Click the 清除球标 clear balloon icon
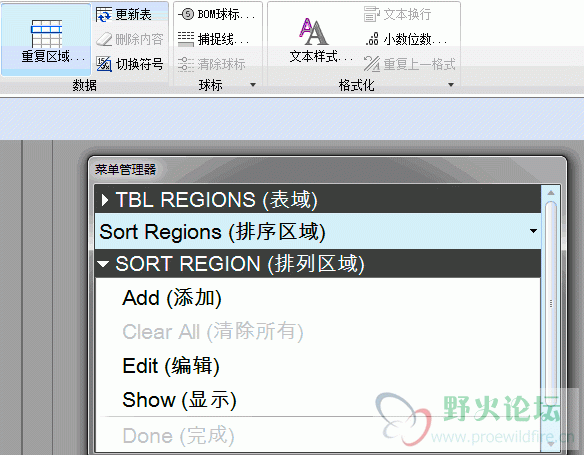 point(186,64)
